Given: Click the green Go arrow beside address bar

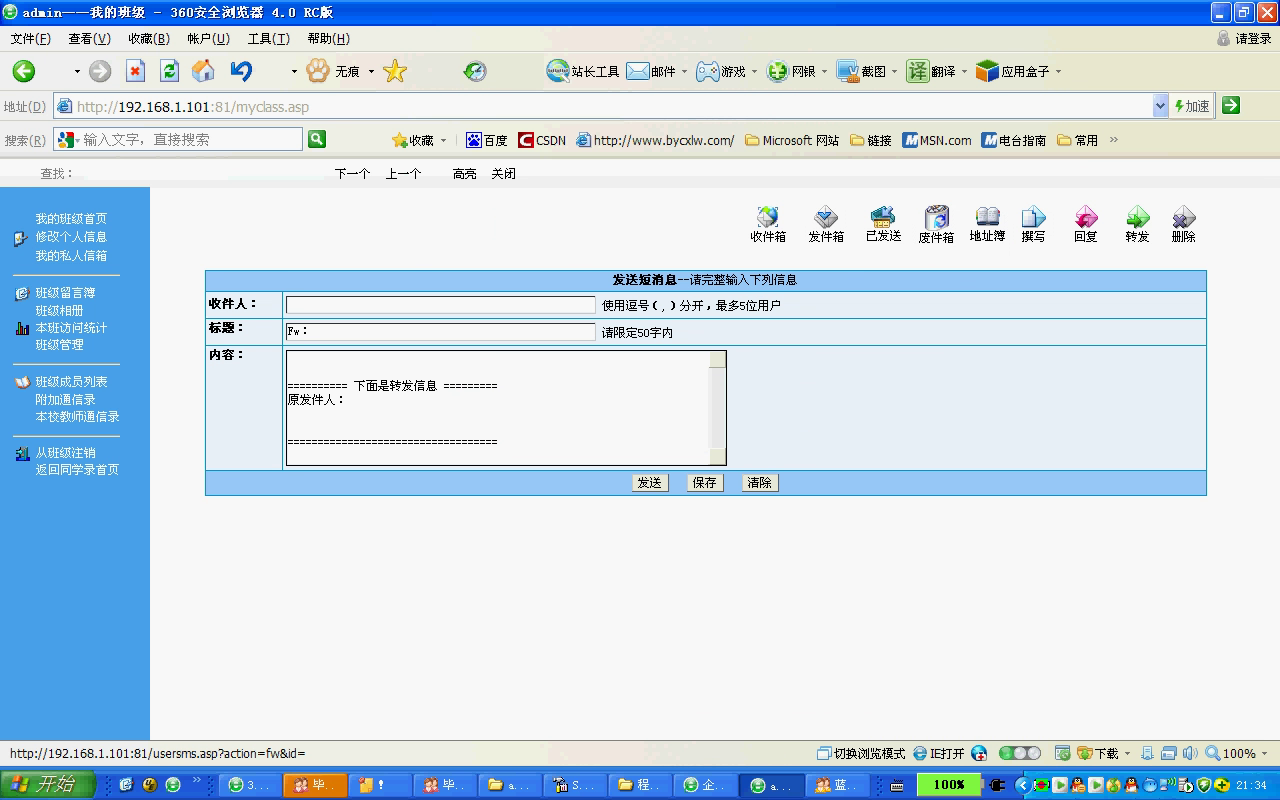Looking at the screenshot, I should pyautogui.click(x=1231, y=105).
